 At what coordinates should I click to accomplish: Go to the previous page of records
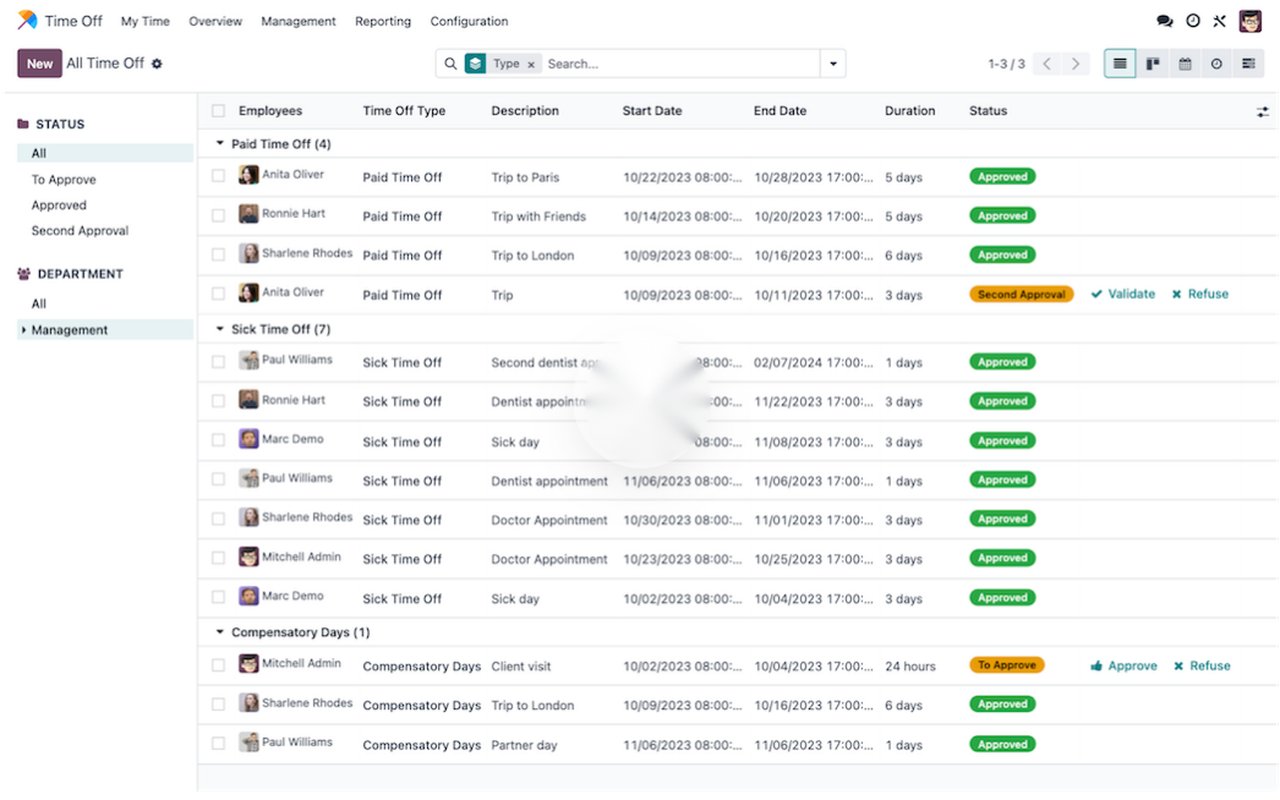(1047, 64)
